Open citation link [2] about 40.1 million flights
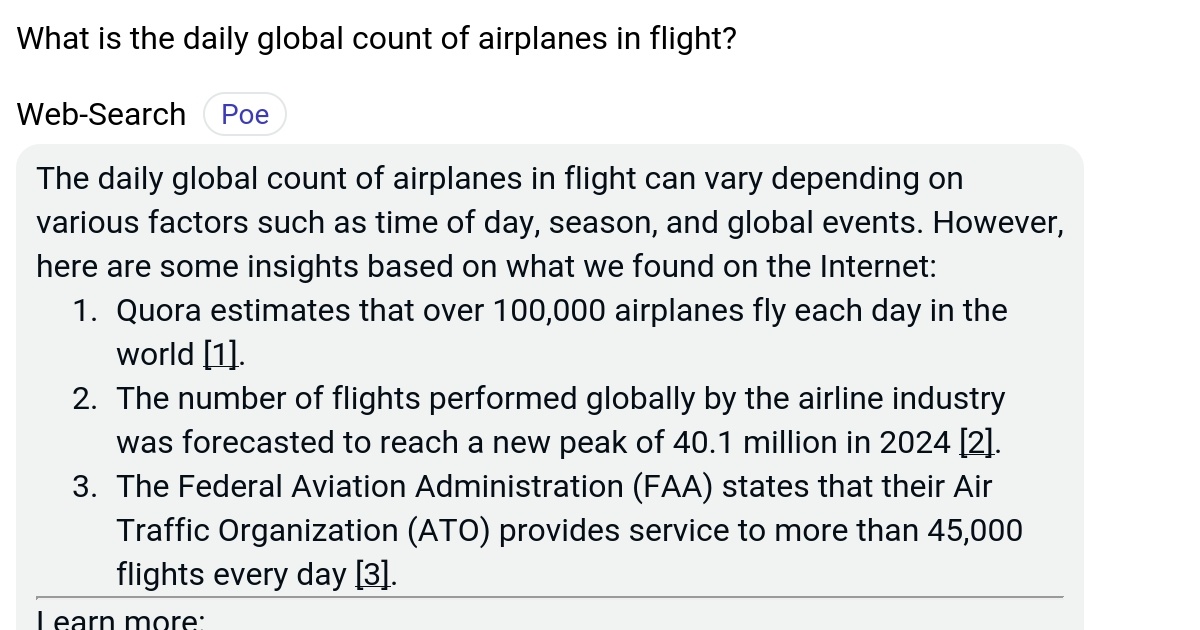 [x=975, y=442]
